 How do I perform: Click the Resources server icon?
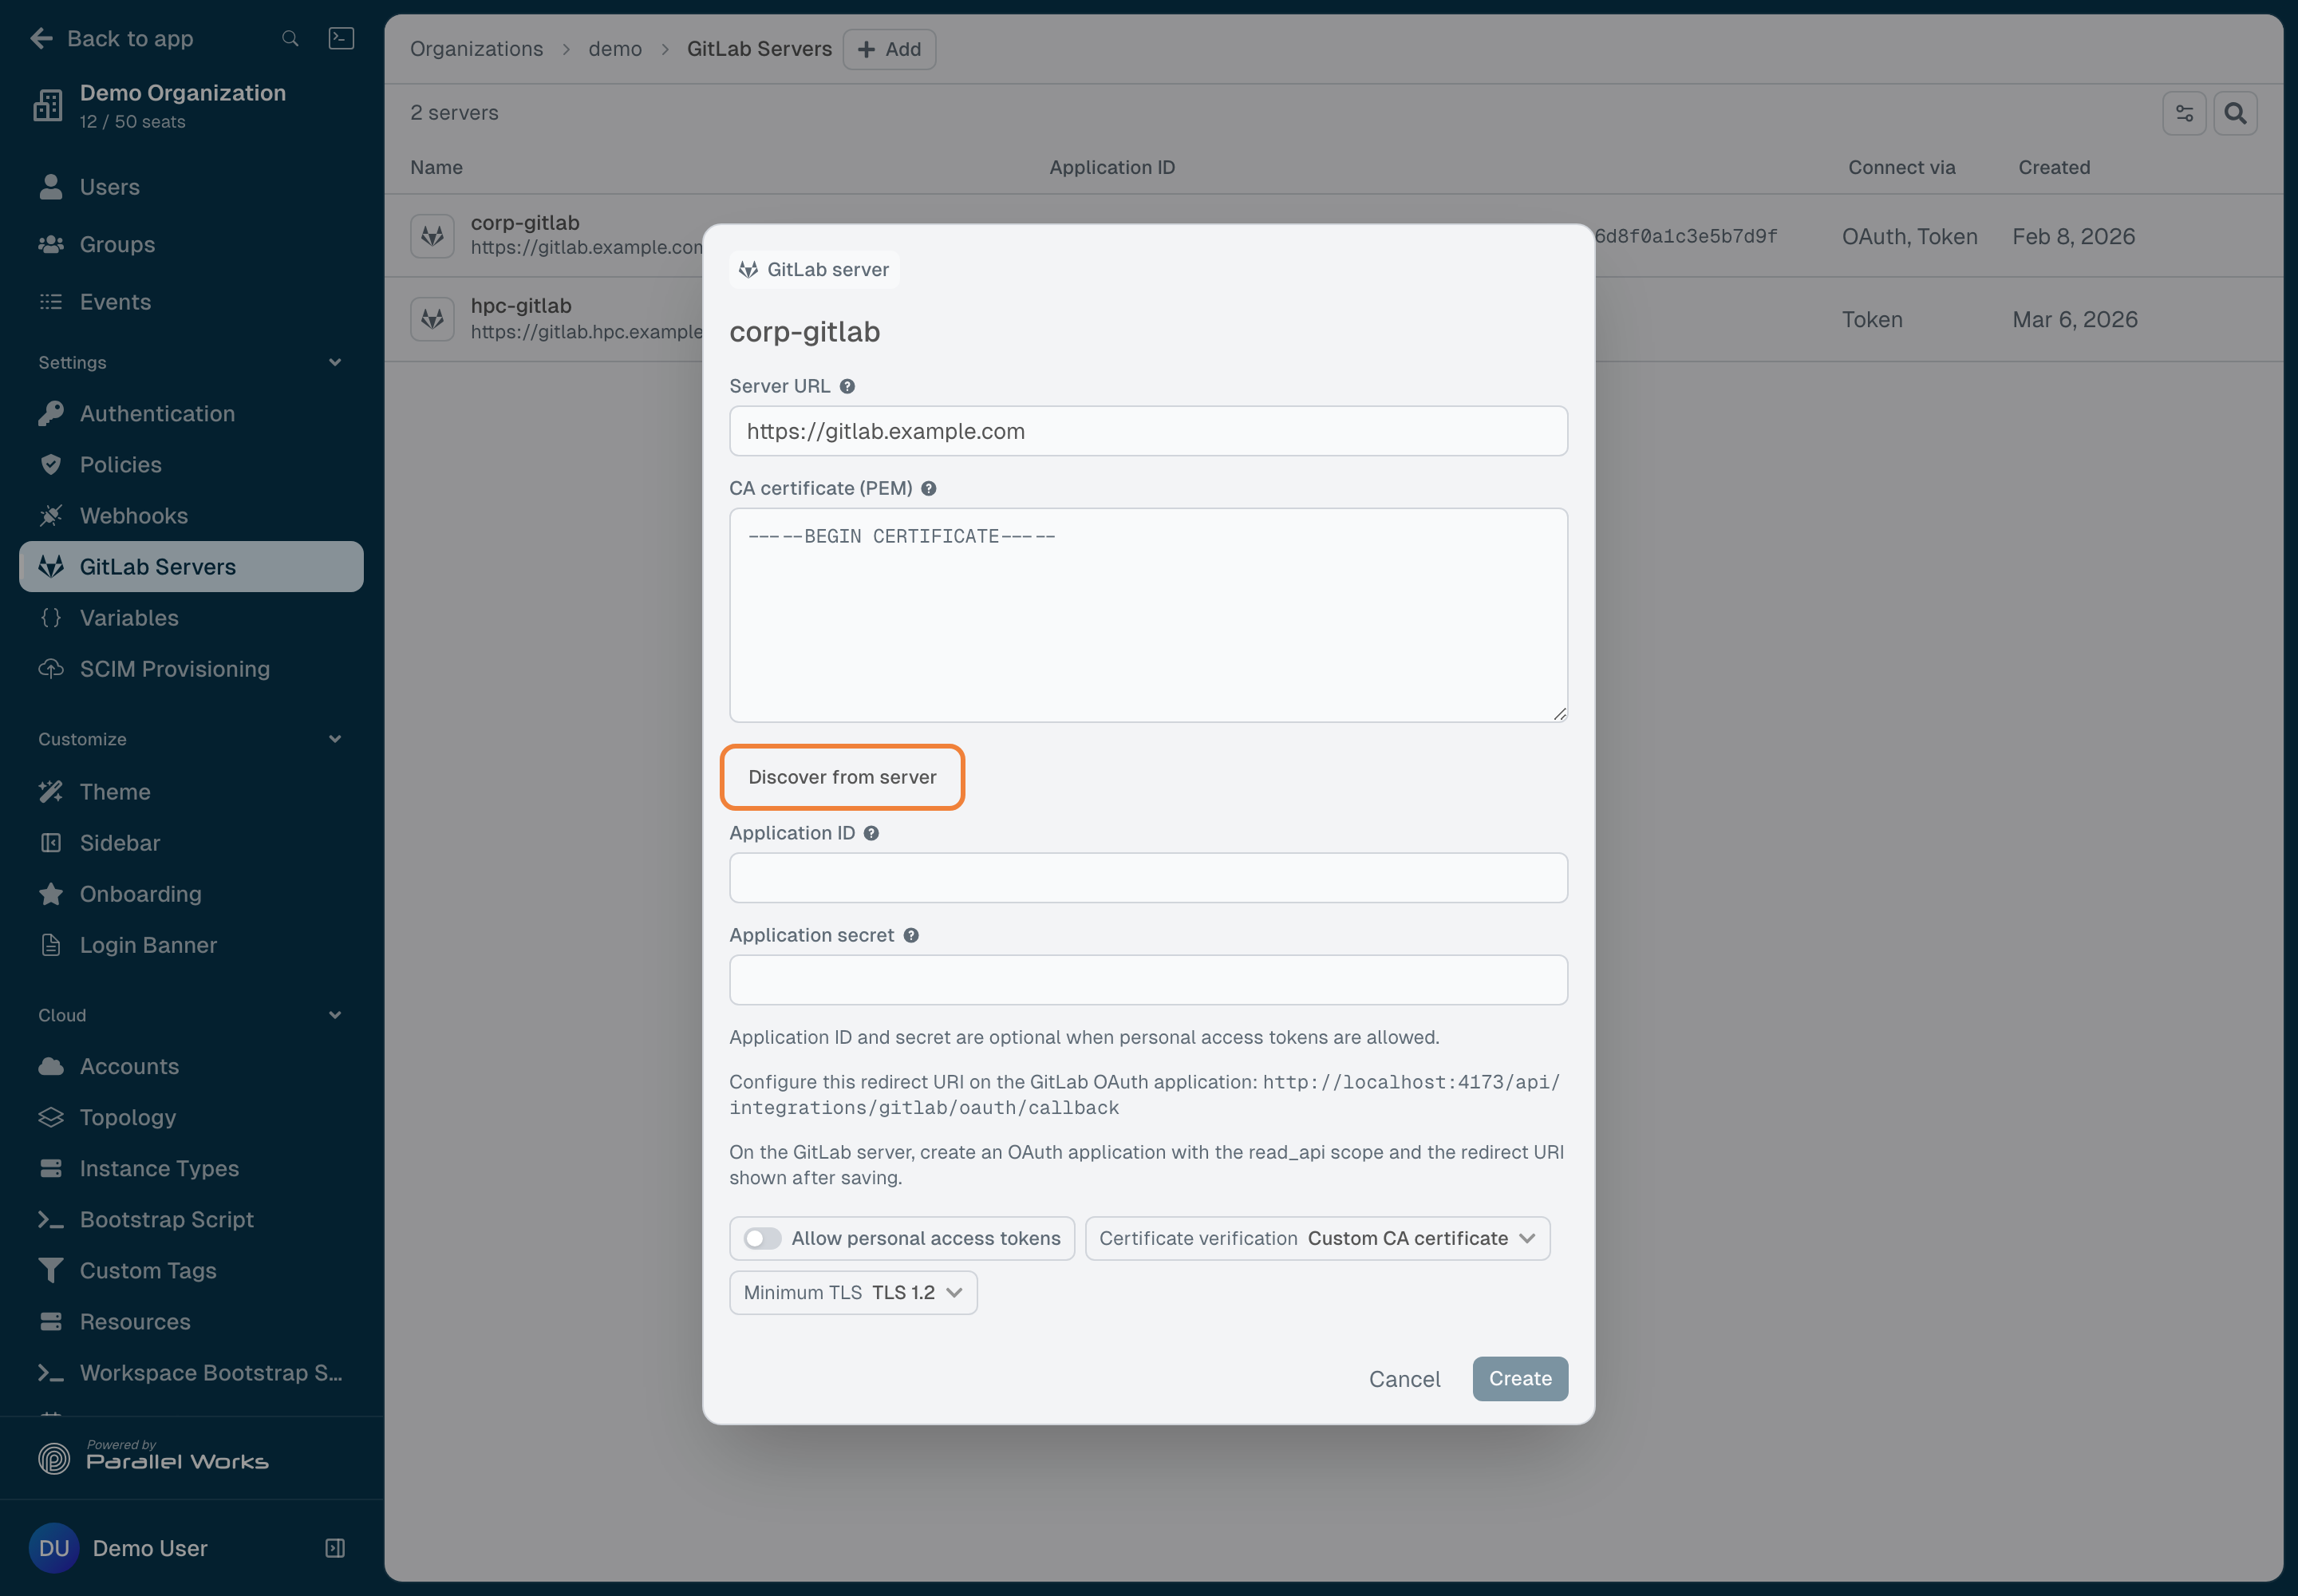point(51,1321)
